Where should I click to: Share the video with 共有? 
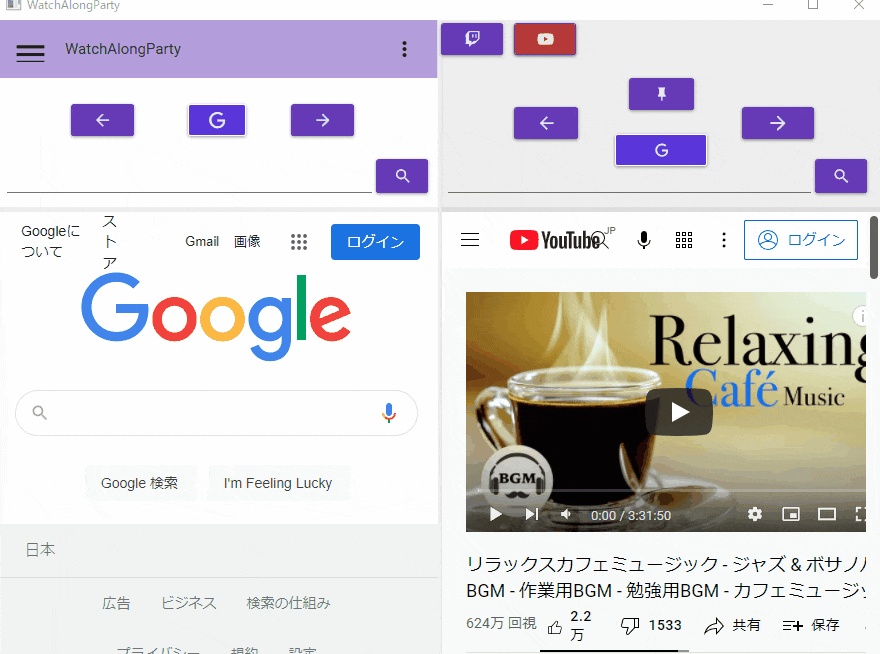tap(732, 625)
